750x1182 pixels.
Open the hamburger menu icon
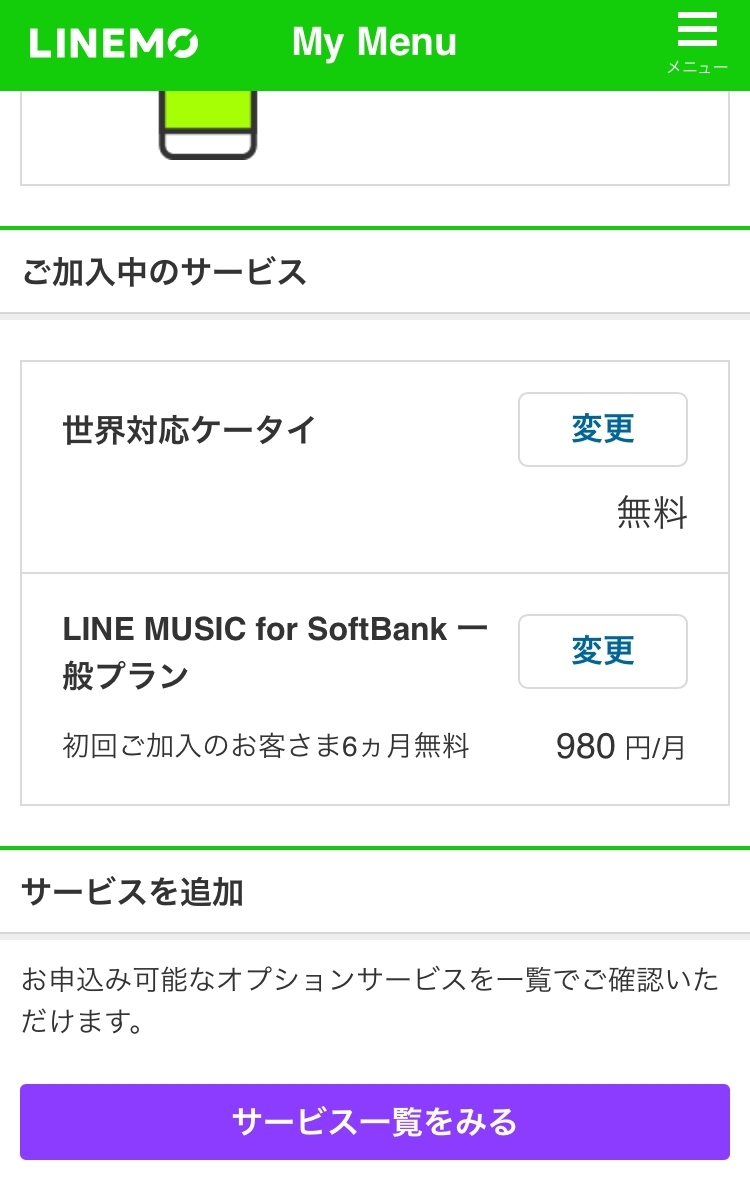click(697, 30)
